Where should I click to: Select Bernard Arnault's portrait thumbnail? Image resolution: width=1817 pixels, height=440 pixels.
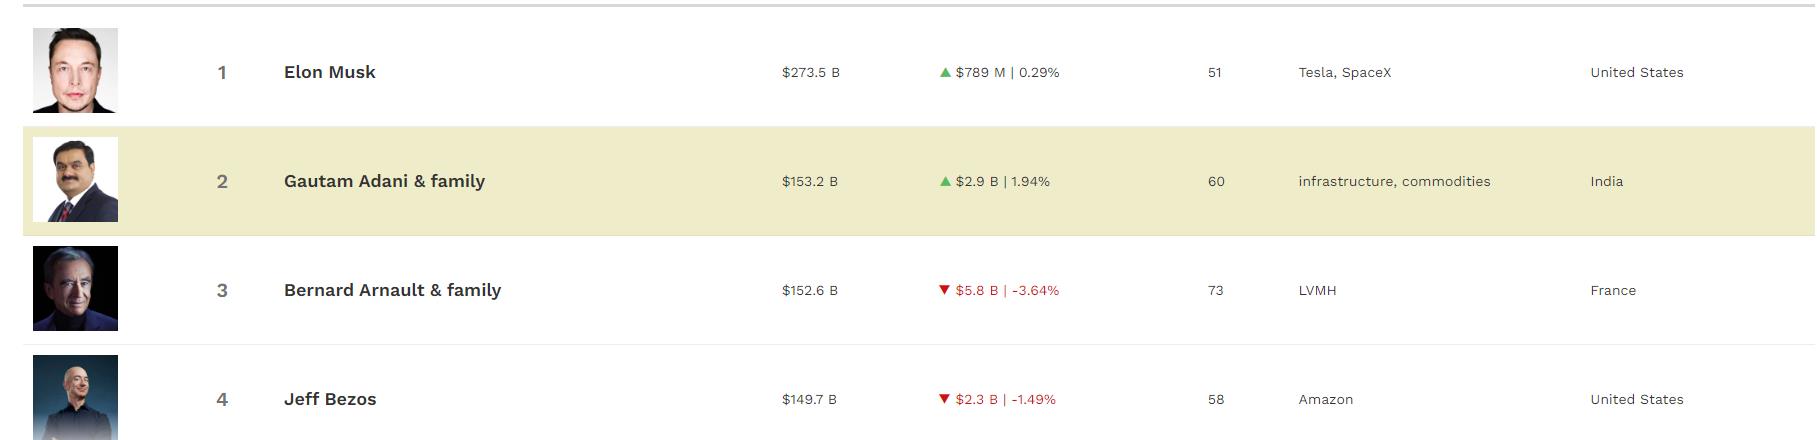tap(75, 288)
